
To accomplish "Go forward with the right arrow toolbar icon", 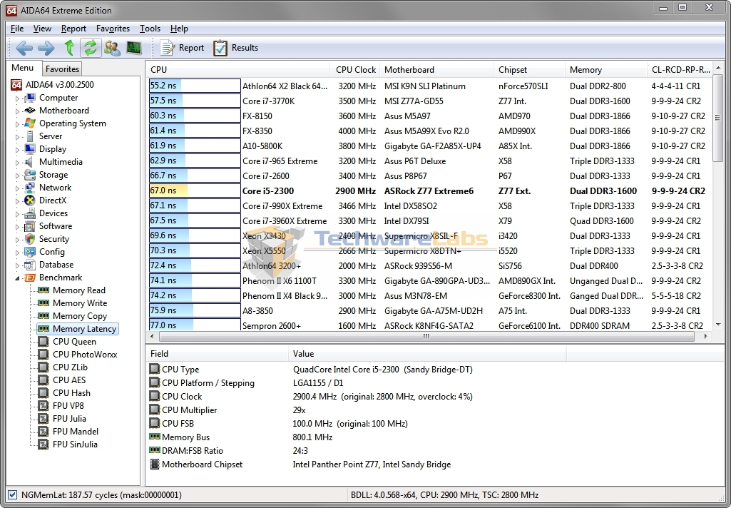I will (46, 48).
